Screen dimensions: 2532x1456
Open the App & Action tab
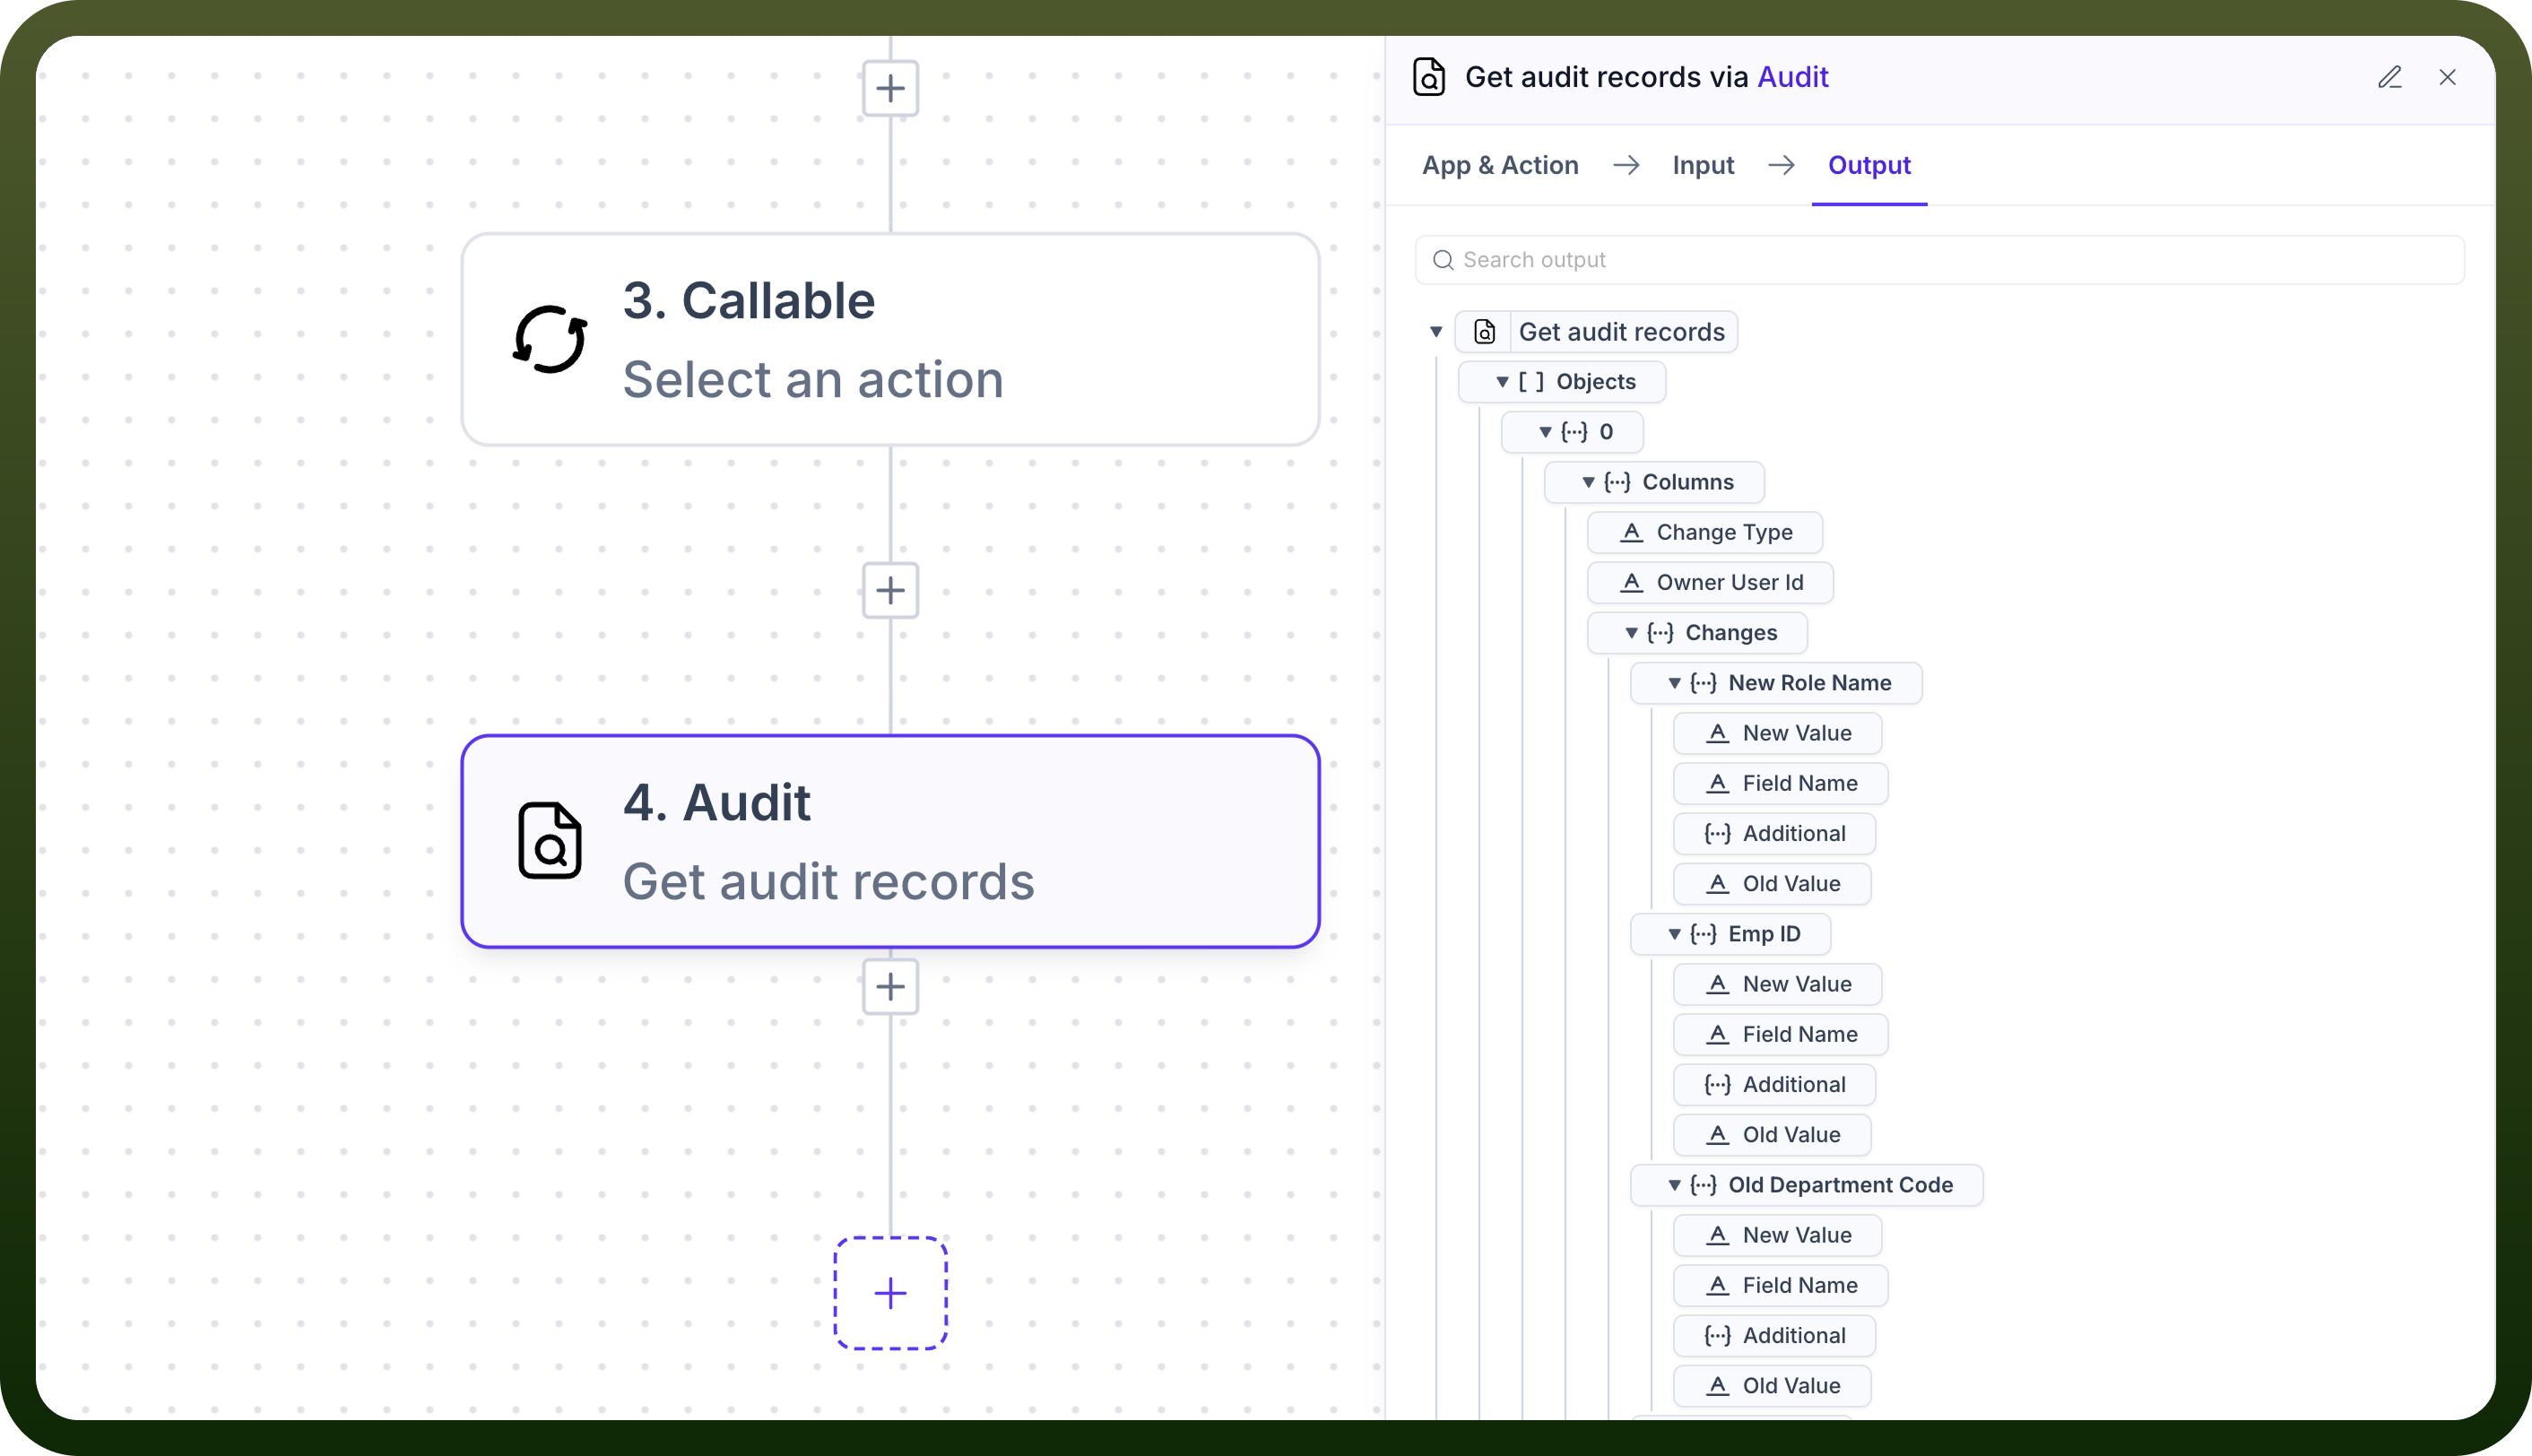pyautogui.click(x=1500, y=165)
